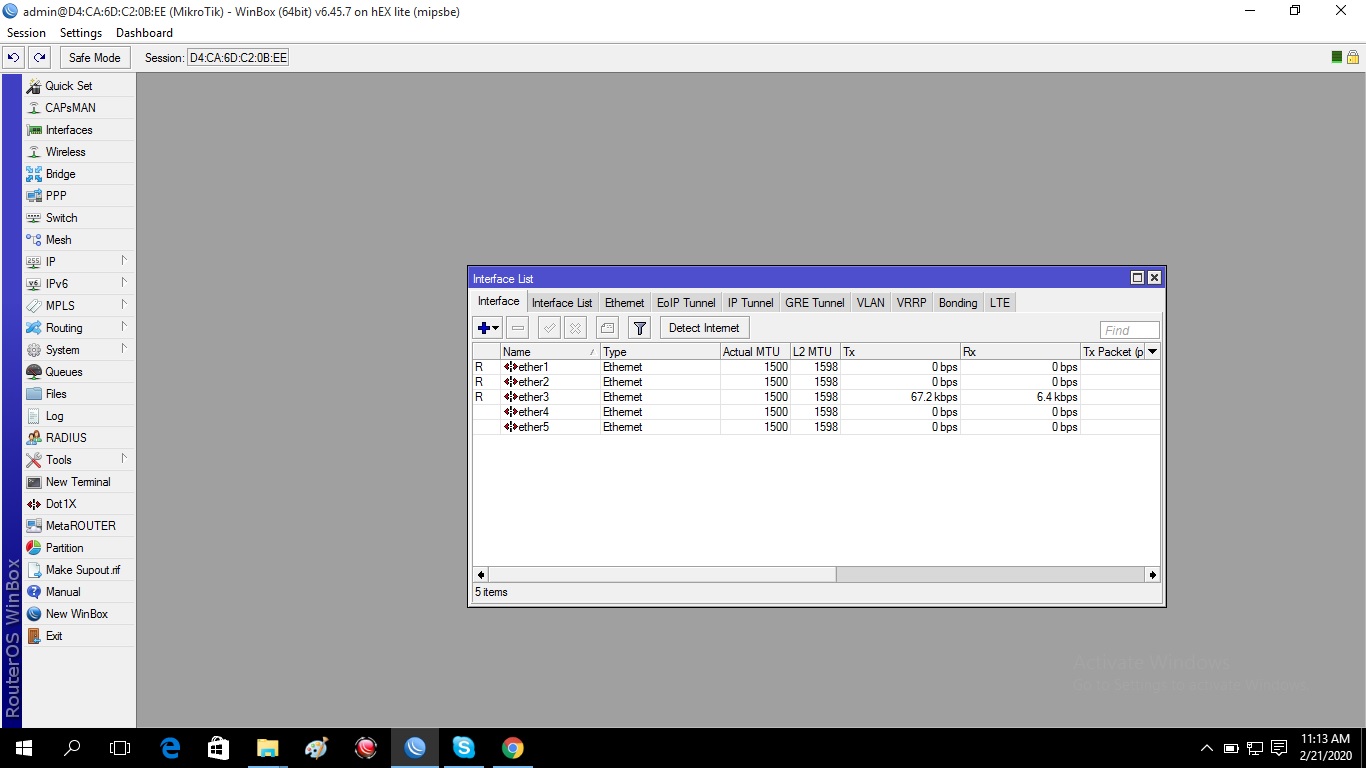Open Chrome from the taskbar
This screenshot has width=1366, height=768.
click(512, 748)
